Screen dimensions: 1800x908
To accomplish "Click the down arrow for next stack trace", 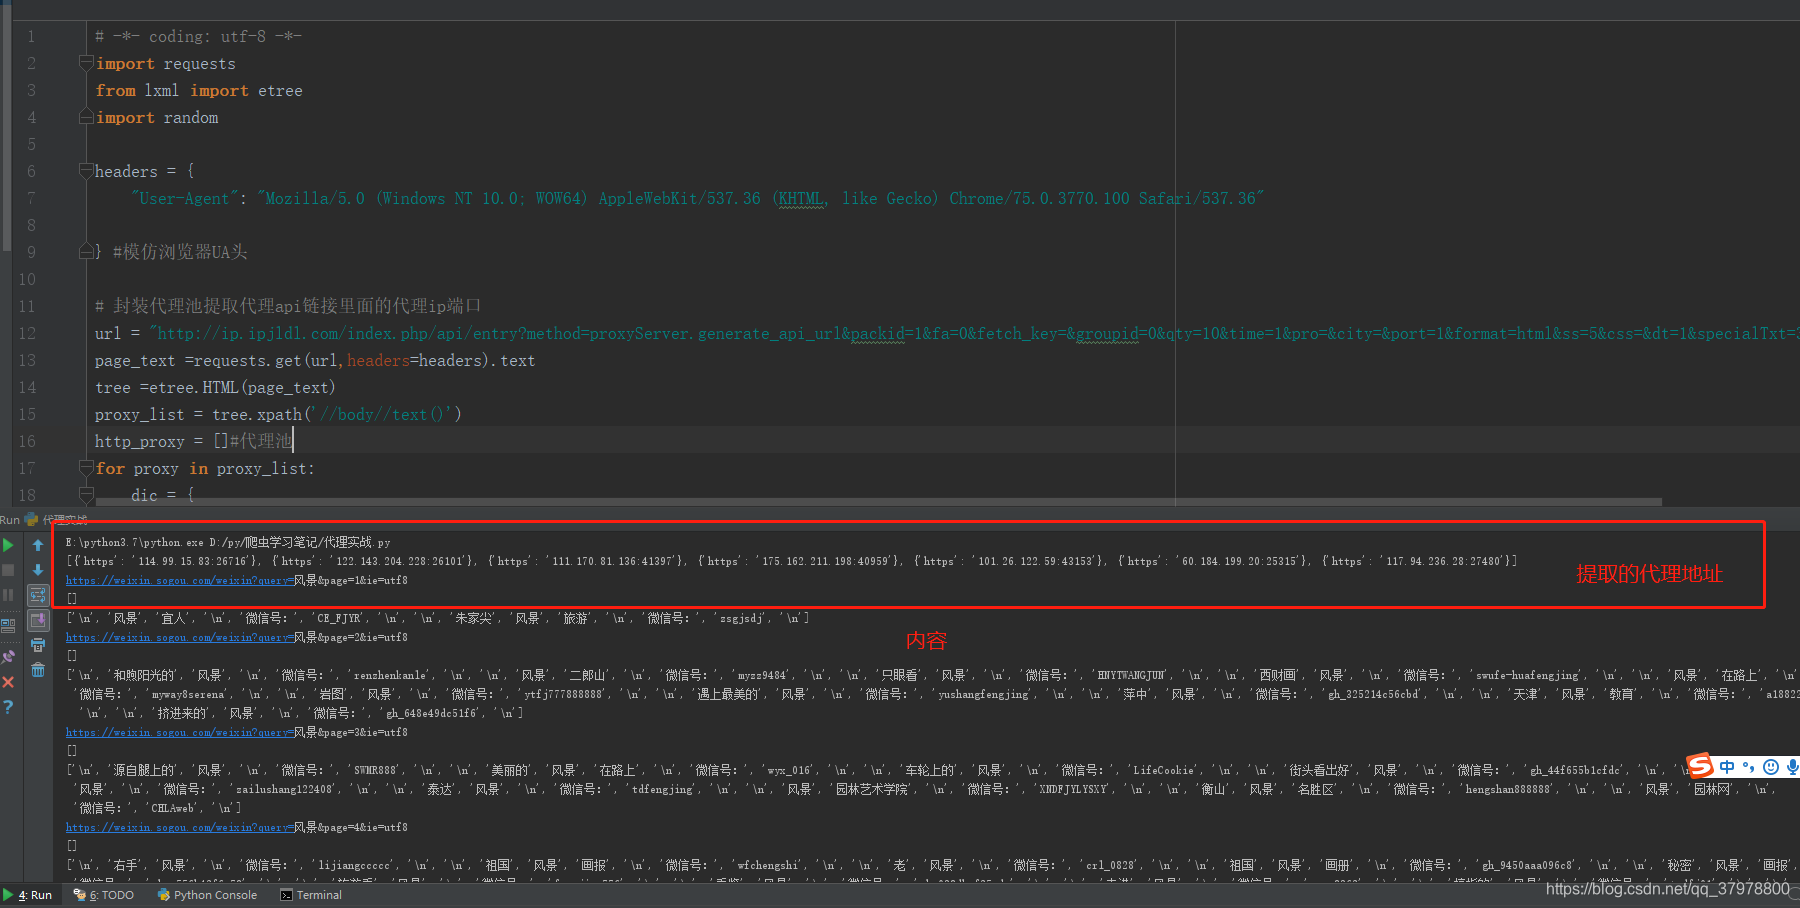I will (x=38, y=570).
